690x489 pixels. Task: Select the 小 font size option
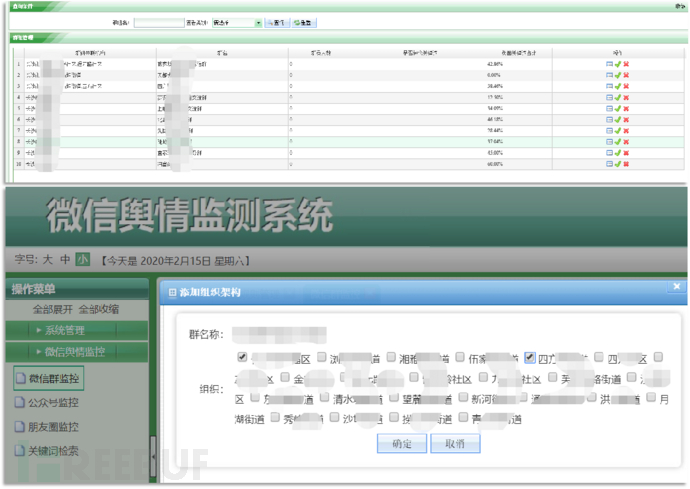pyautogui.click(x=83, y=260)
